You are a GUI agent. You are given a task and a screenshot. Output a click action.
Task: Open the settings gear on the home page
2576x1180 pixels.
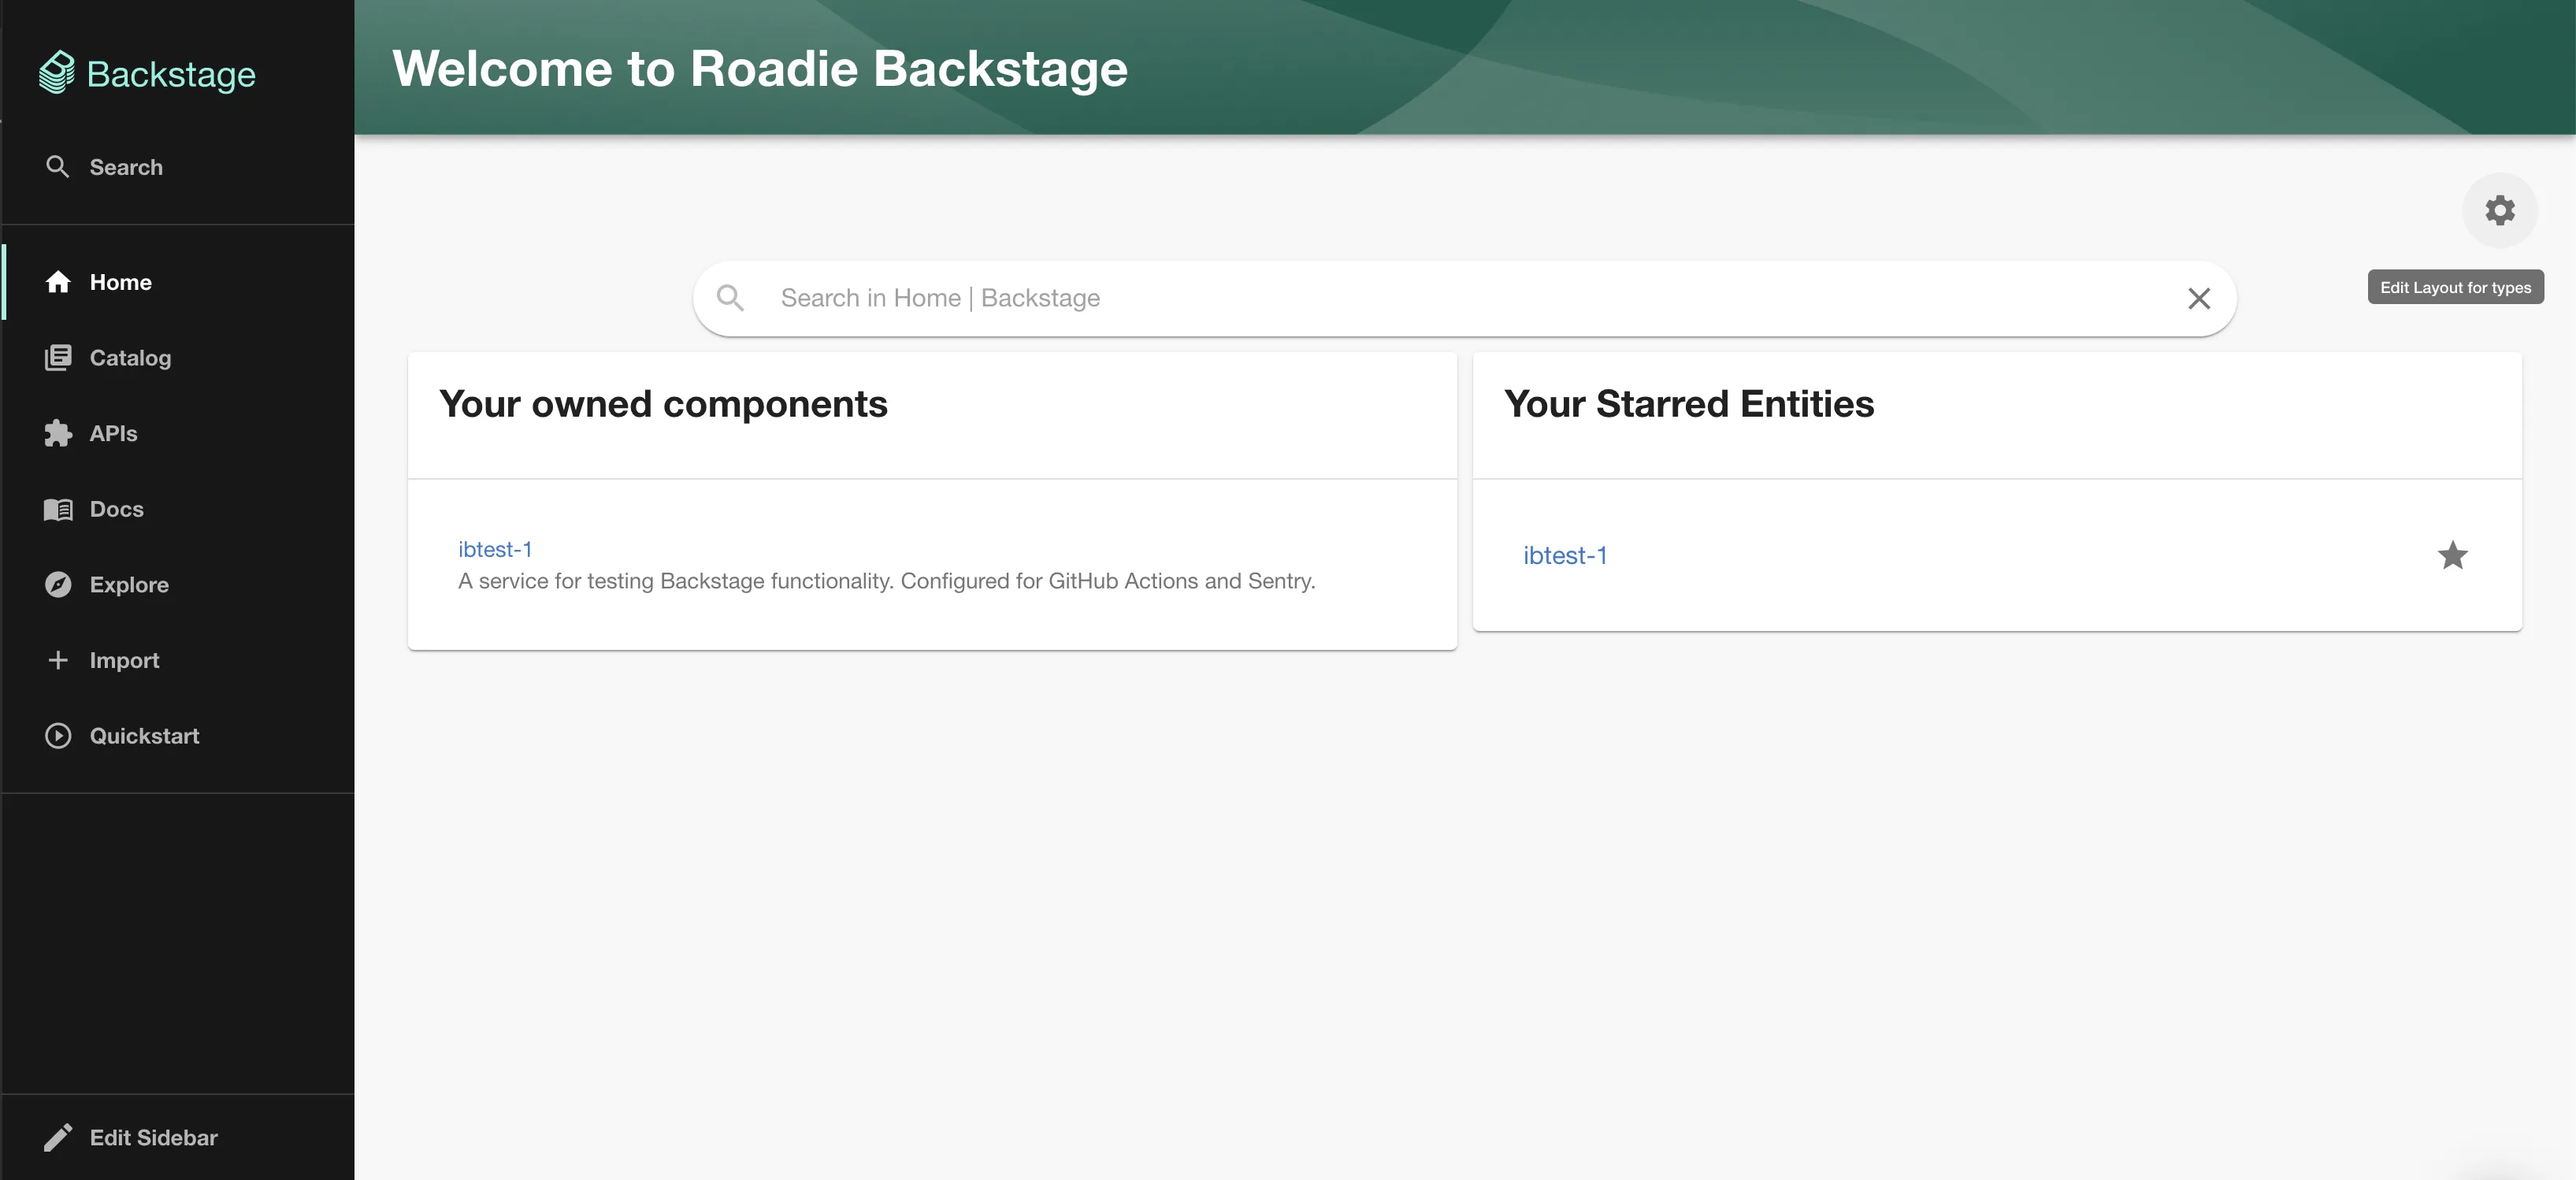point(2500,210)
